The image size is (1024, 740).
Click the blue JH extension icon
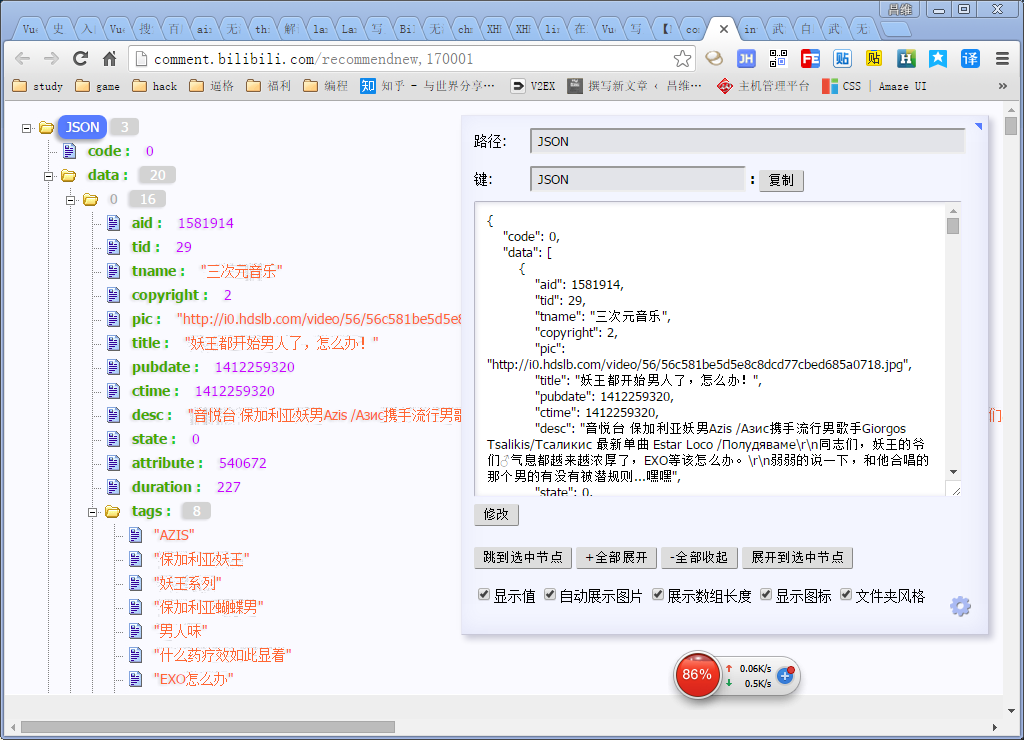click(x=745, y=60)
